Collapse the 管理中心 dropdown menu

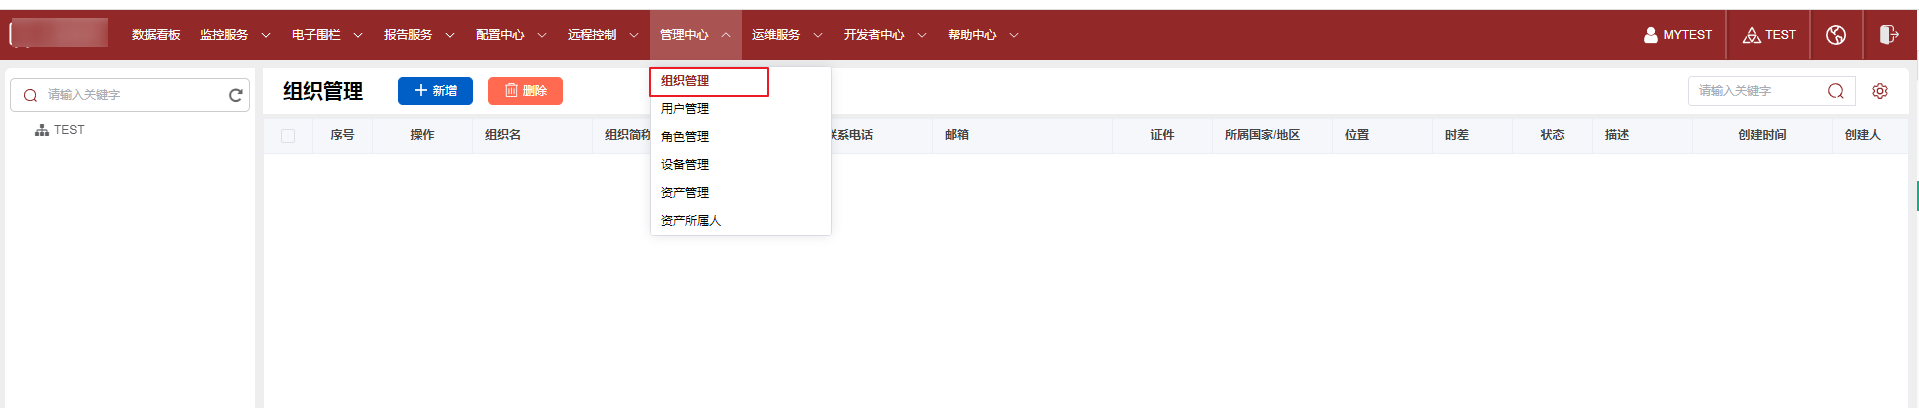click(x=695, y=35)
